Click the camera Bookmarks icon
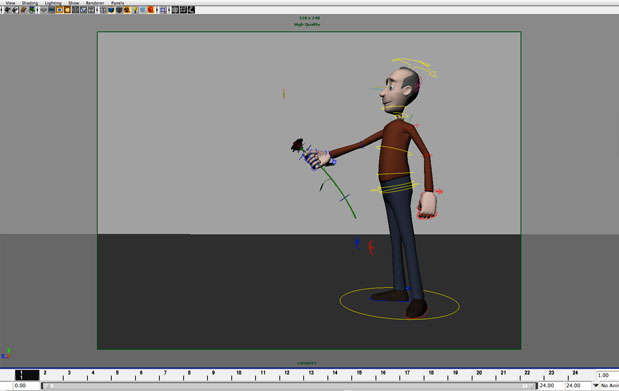Viewport: 619px width, 391px height. 23,10
